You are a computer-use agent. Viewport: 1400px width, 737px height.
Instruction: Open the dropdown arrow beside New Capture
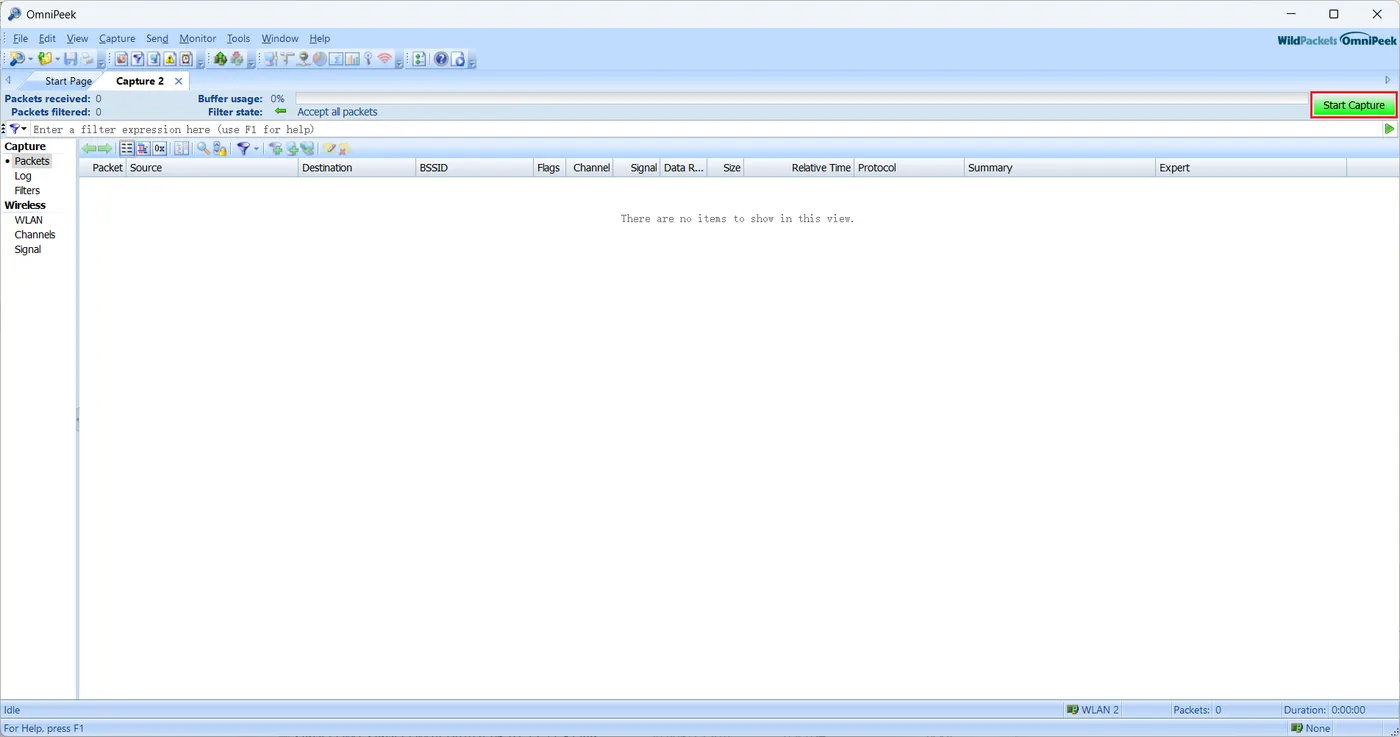[31, 59]
